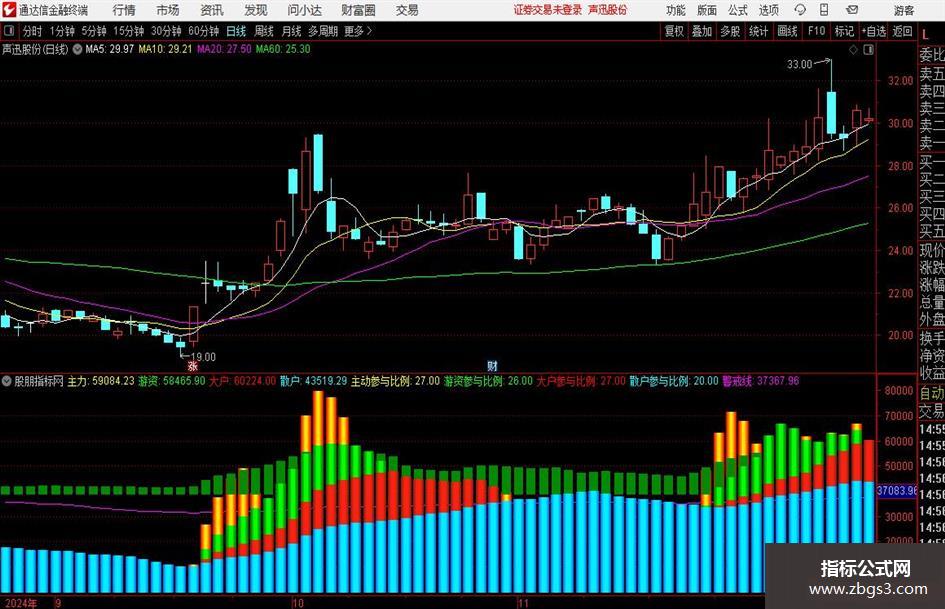Click the 返回 back button

(x=902, y=31)
